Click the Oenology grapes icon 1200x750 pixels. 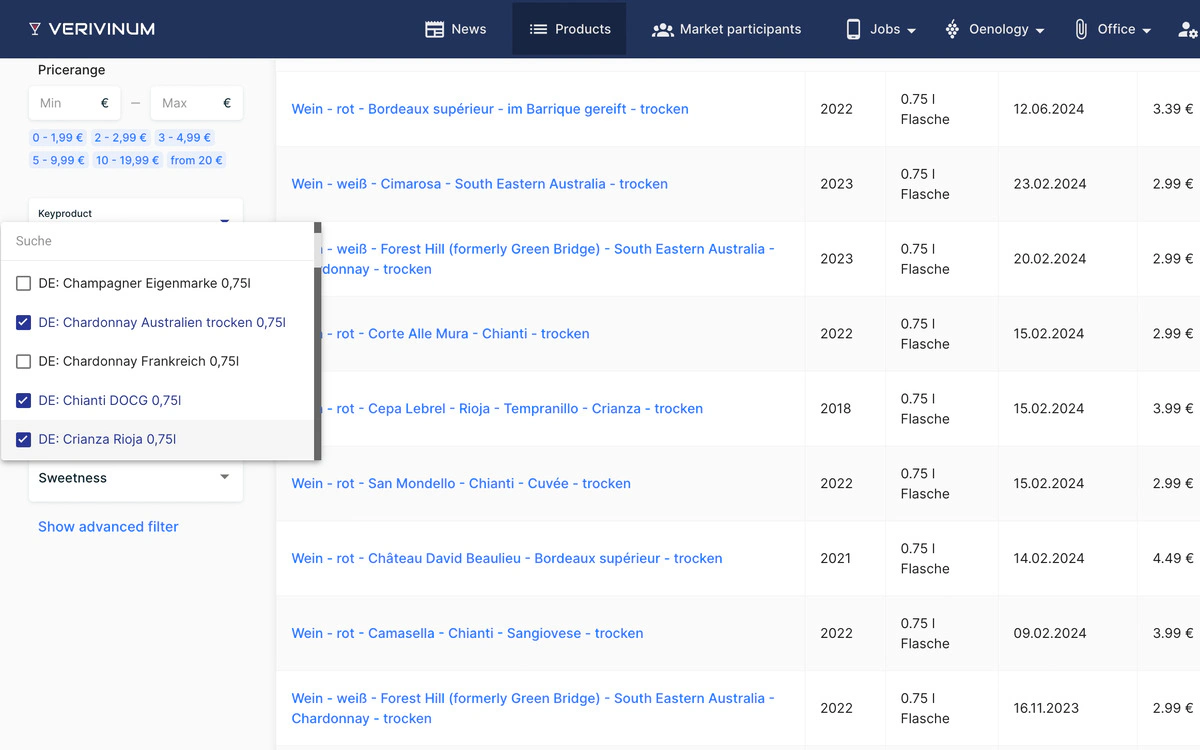coord(952,29)
